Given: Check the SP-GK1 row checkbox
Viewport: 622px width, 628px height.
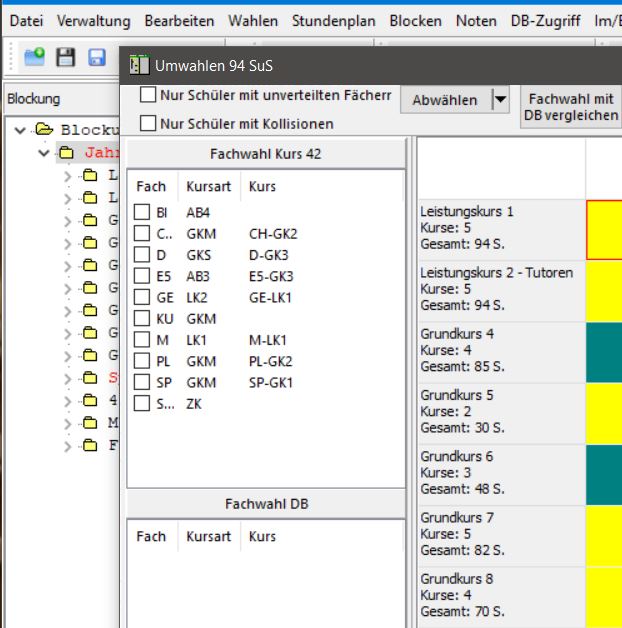Looking at the screenshot, I should [142, 382].
